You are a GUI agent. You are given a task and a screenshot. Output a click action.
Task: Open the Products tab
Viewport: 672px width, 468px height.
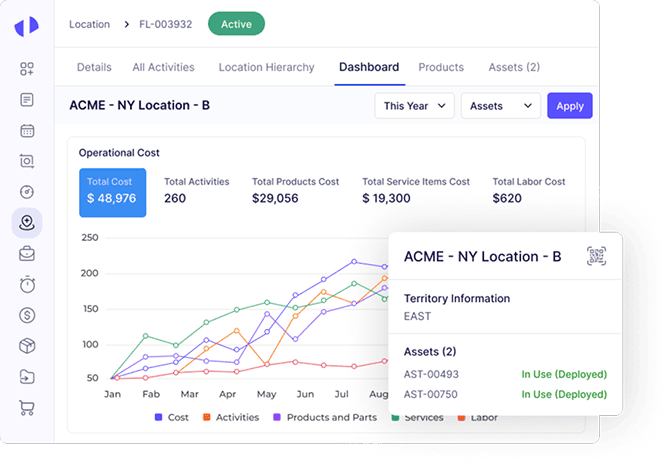pyautogui.click(x=441, y=67)
